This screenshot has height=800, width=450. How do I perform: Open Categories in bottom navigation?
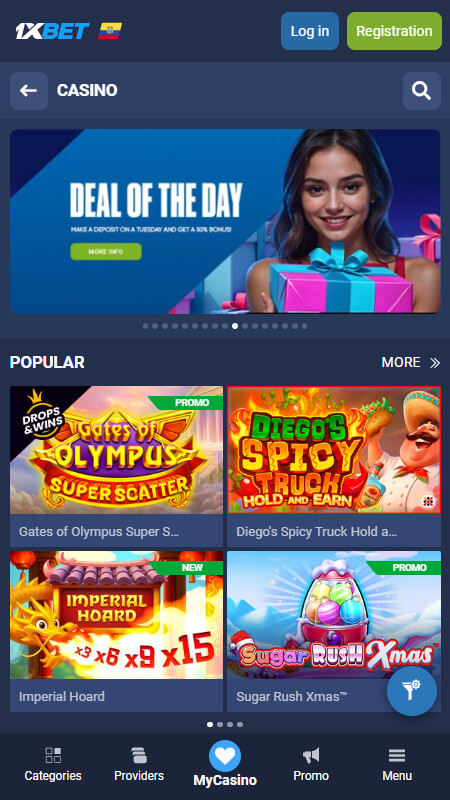(53, 765)
